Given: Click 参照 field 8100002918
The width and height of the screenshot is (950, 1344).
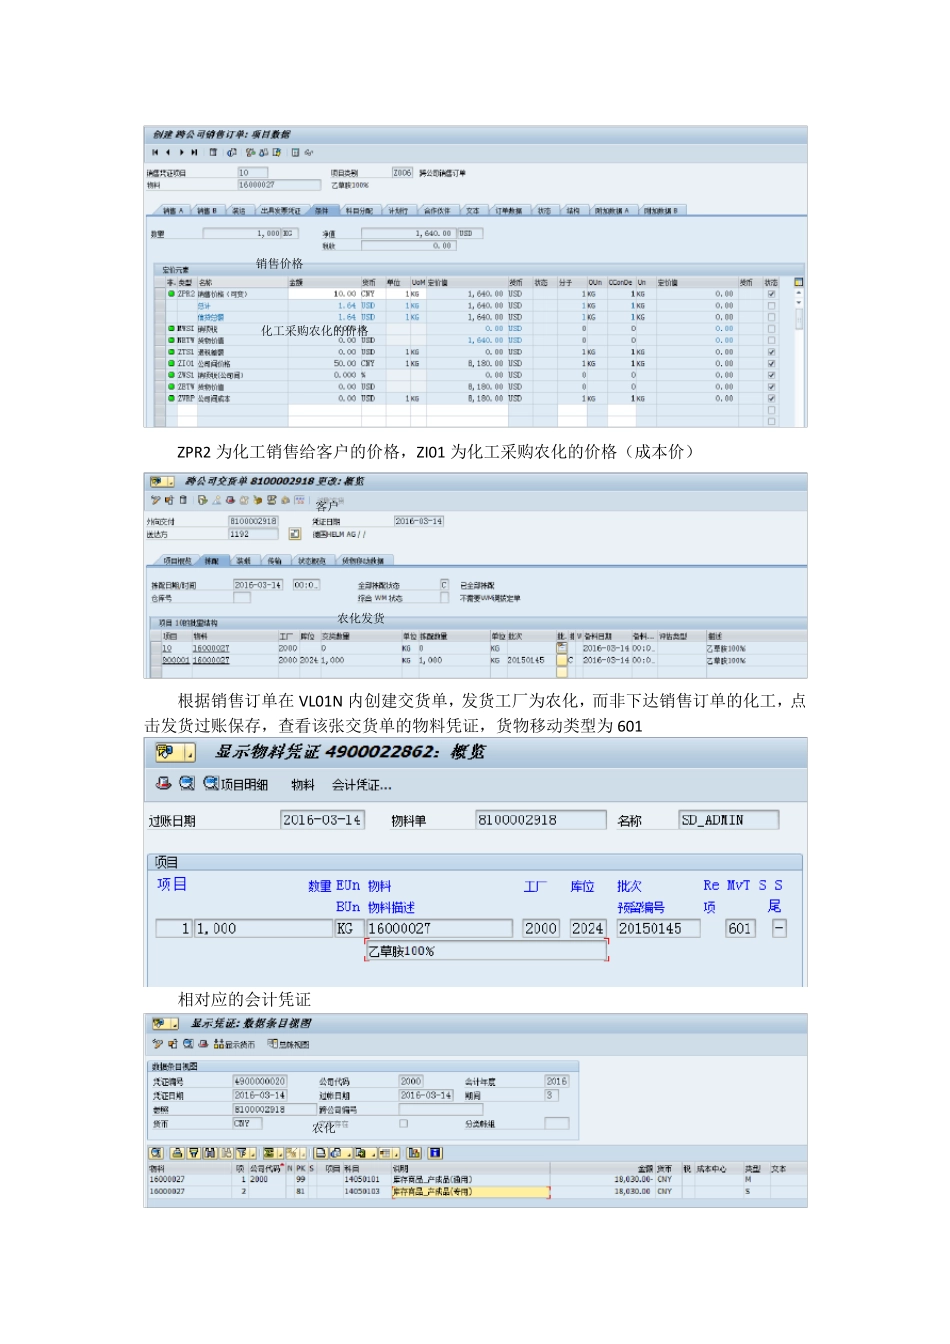Looking at the screenshot, I should (x=274, y=1109).
